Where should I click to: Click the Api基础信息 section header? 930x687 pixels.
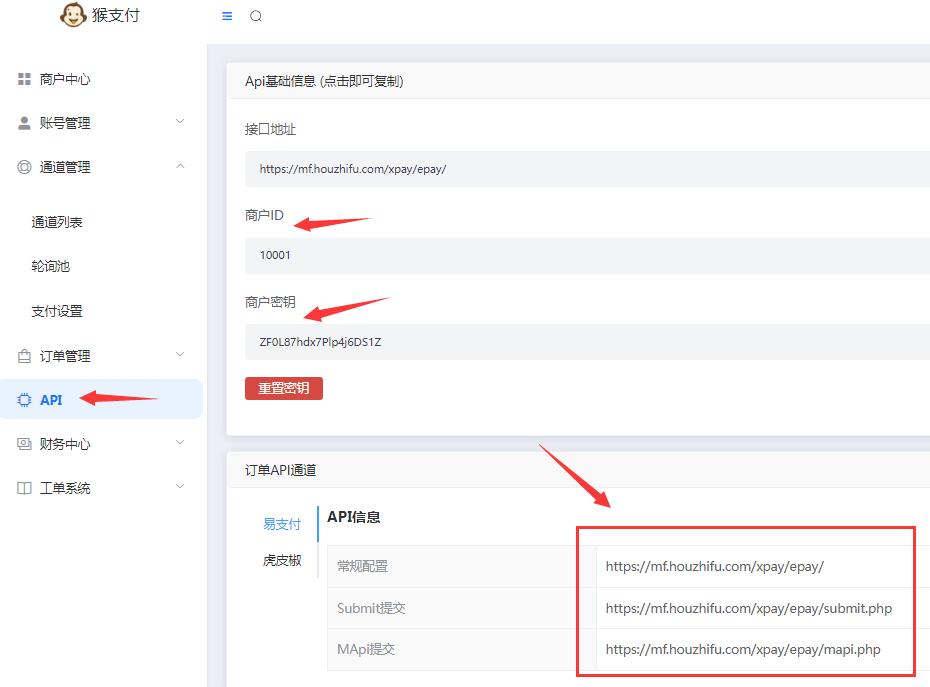(324, 81)
